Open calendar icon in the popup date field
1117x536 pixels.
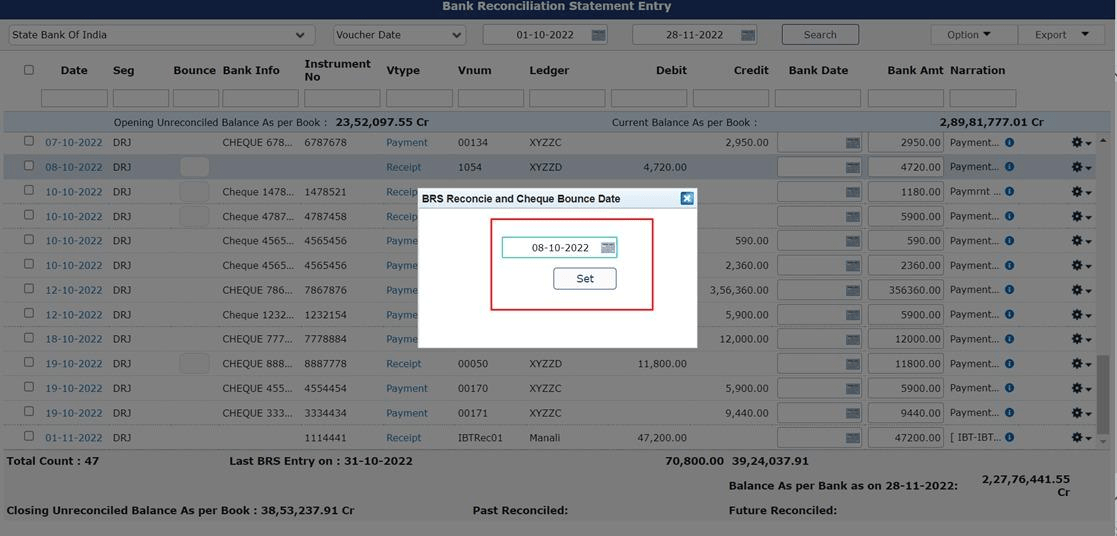click(x=607, y=248)
